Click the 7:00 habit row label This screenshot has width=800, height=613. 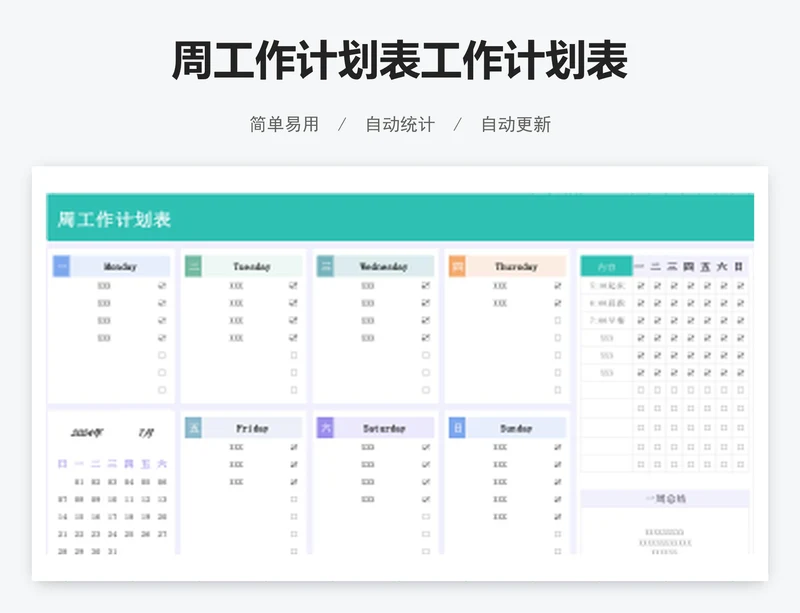(607, 321)
